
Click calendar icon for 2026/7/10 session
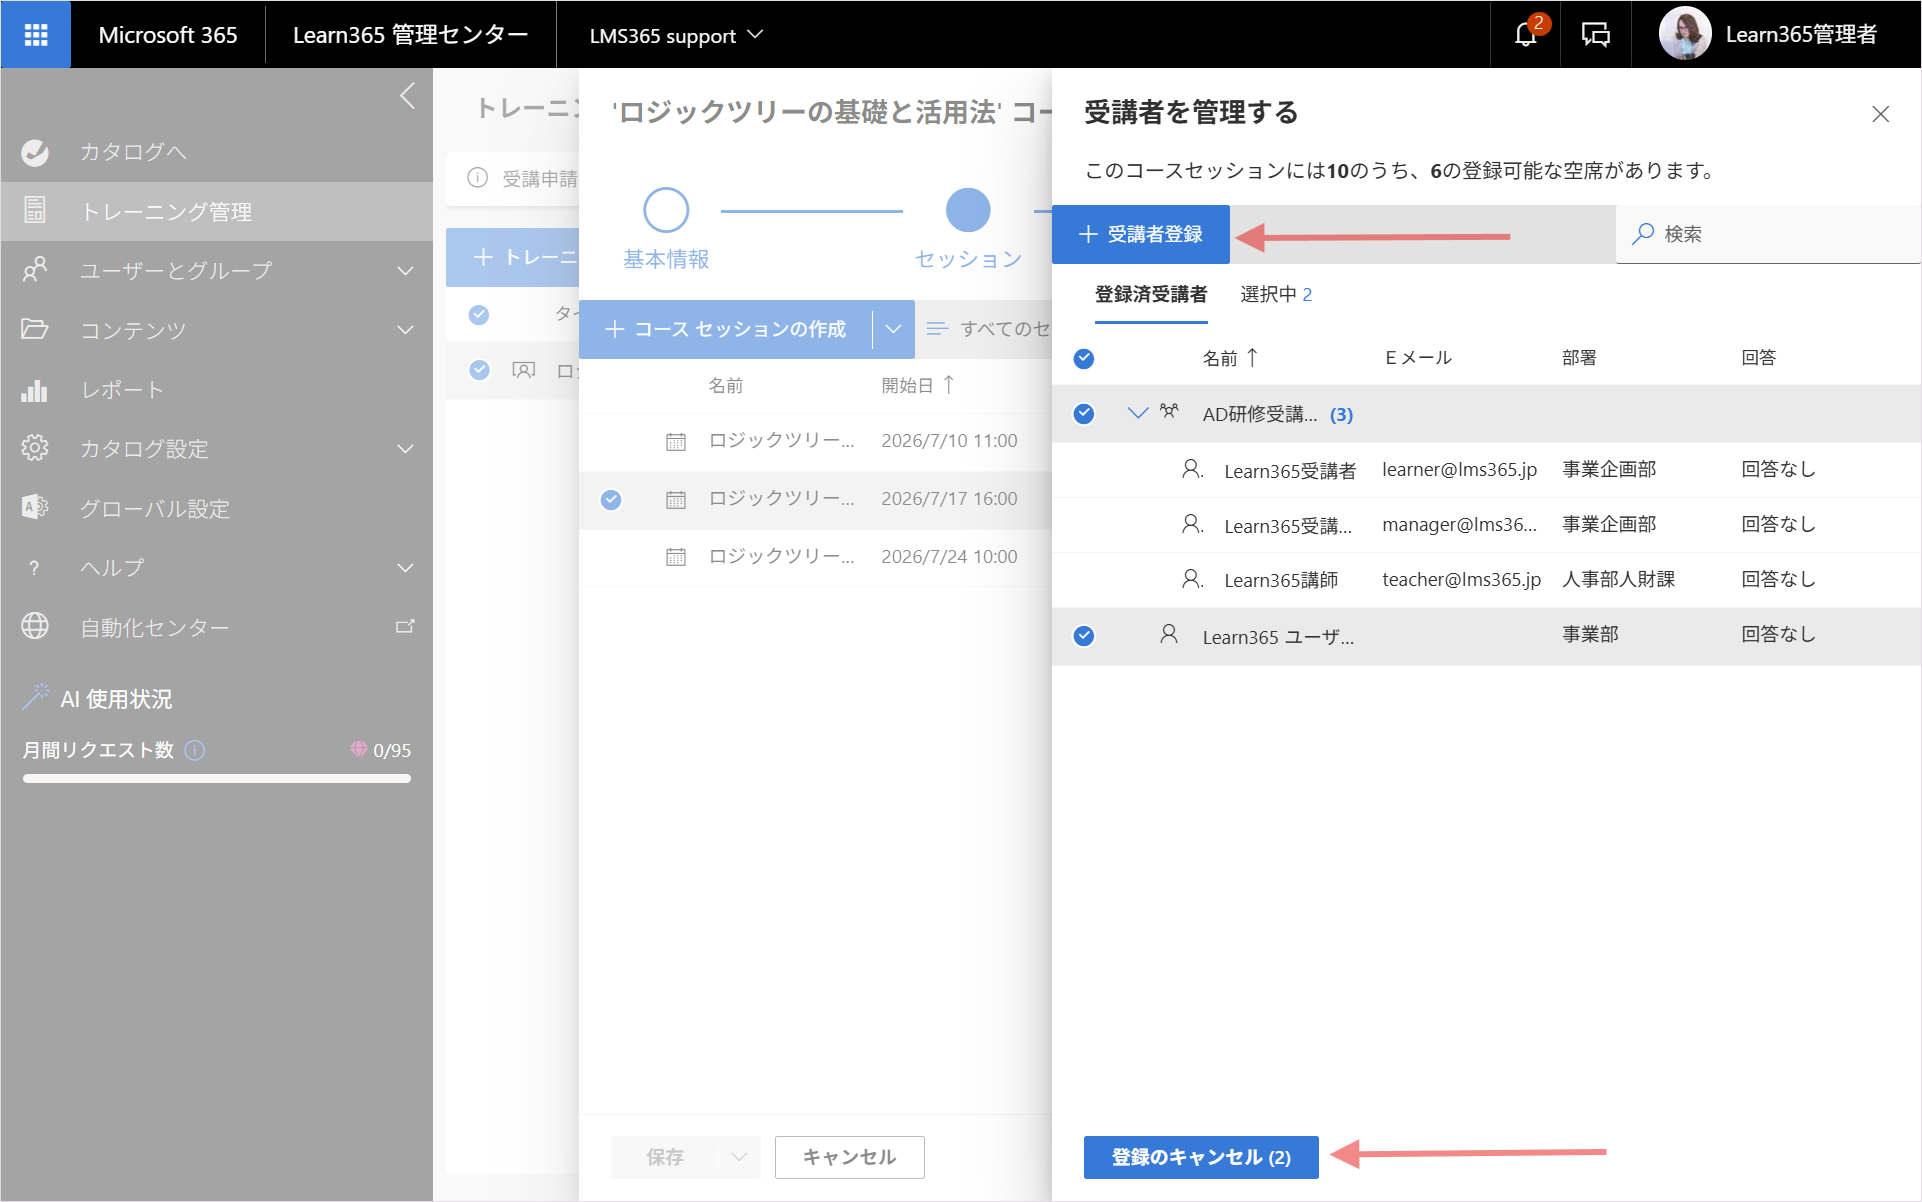[676, 441]
